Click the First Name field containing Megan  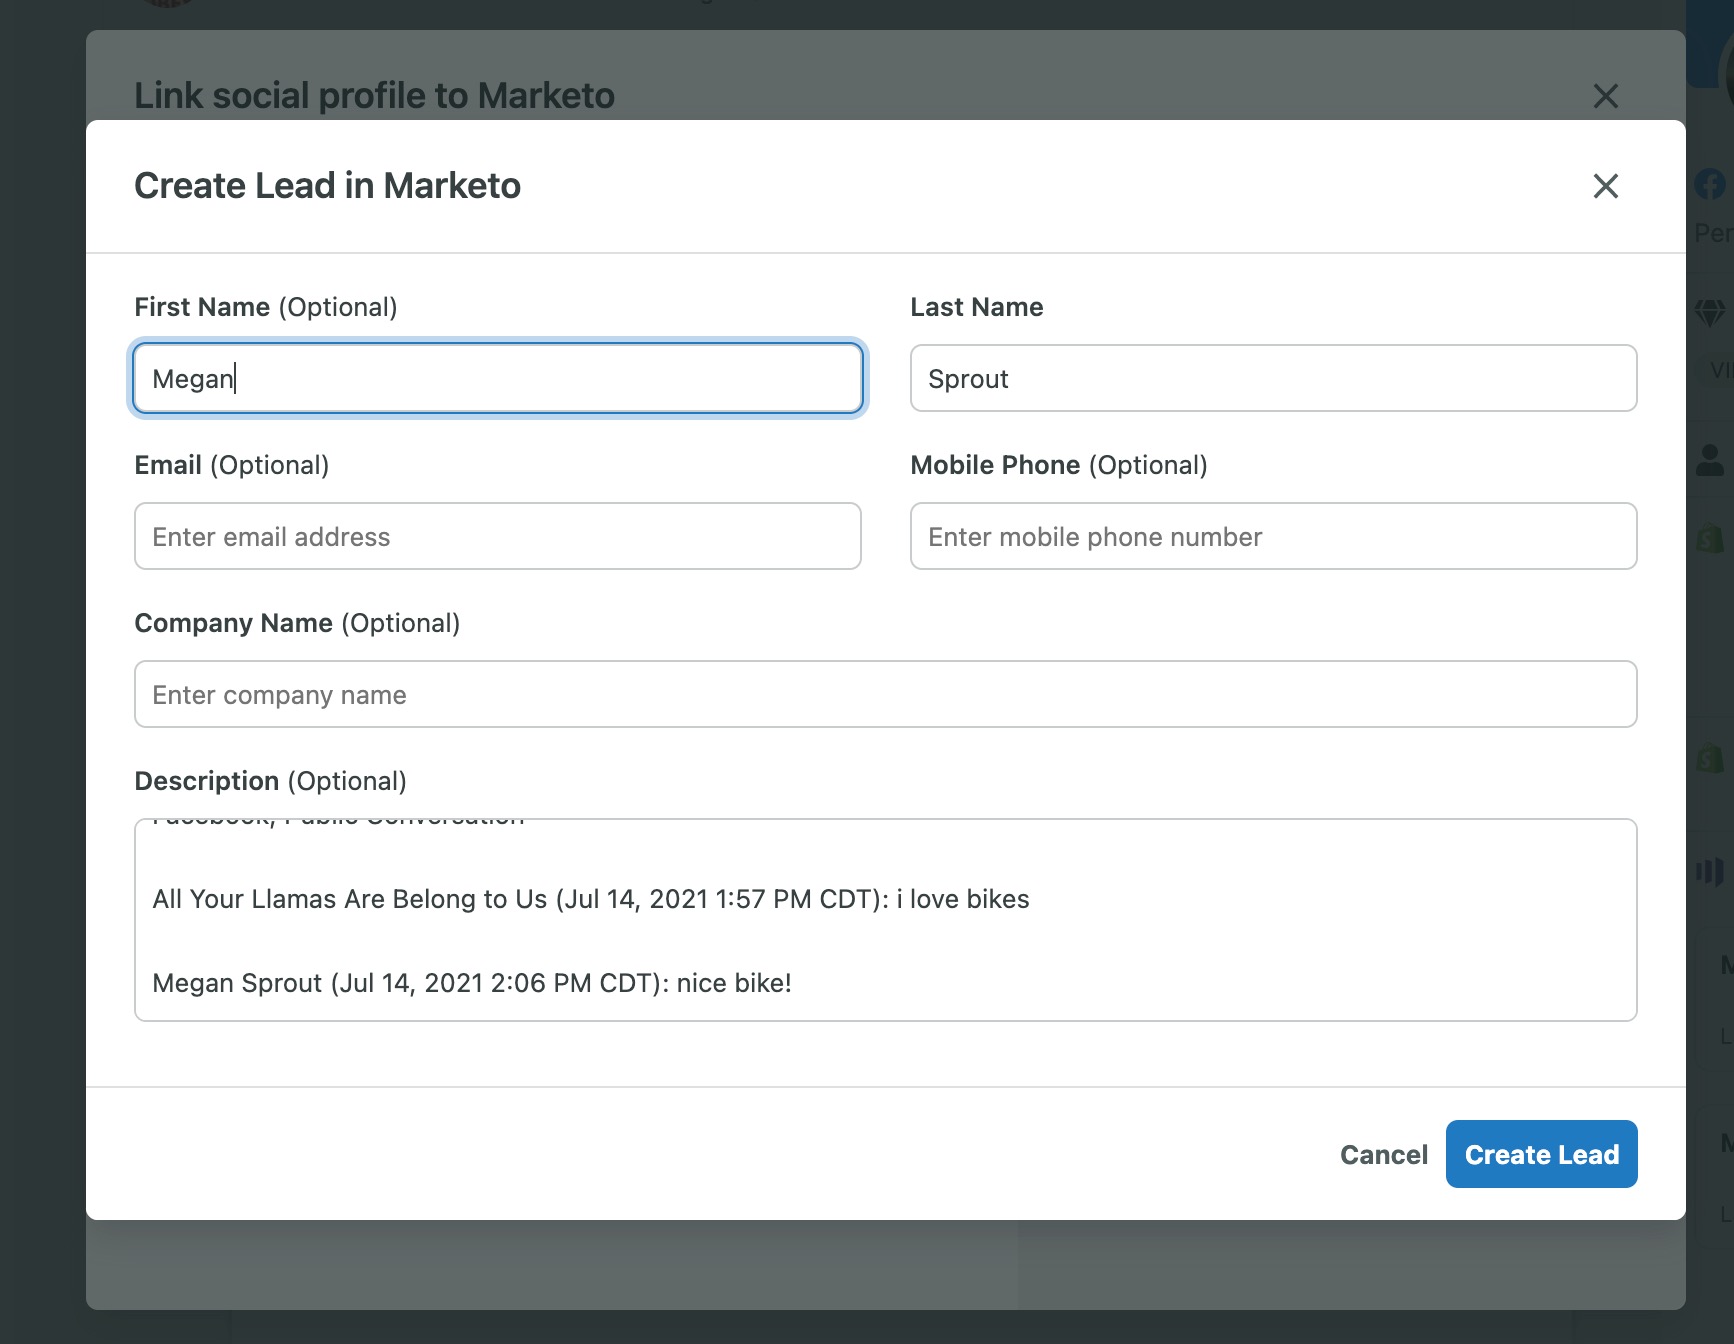pyautogui.click(x=497, y=378)
